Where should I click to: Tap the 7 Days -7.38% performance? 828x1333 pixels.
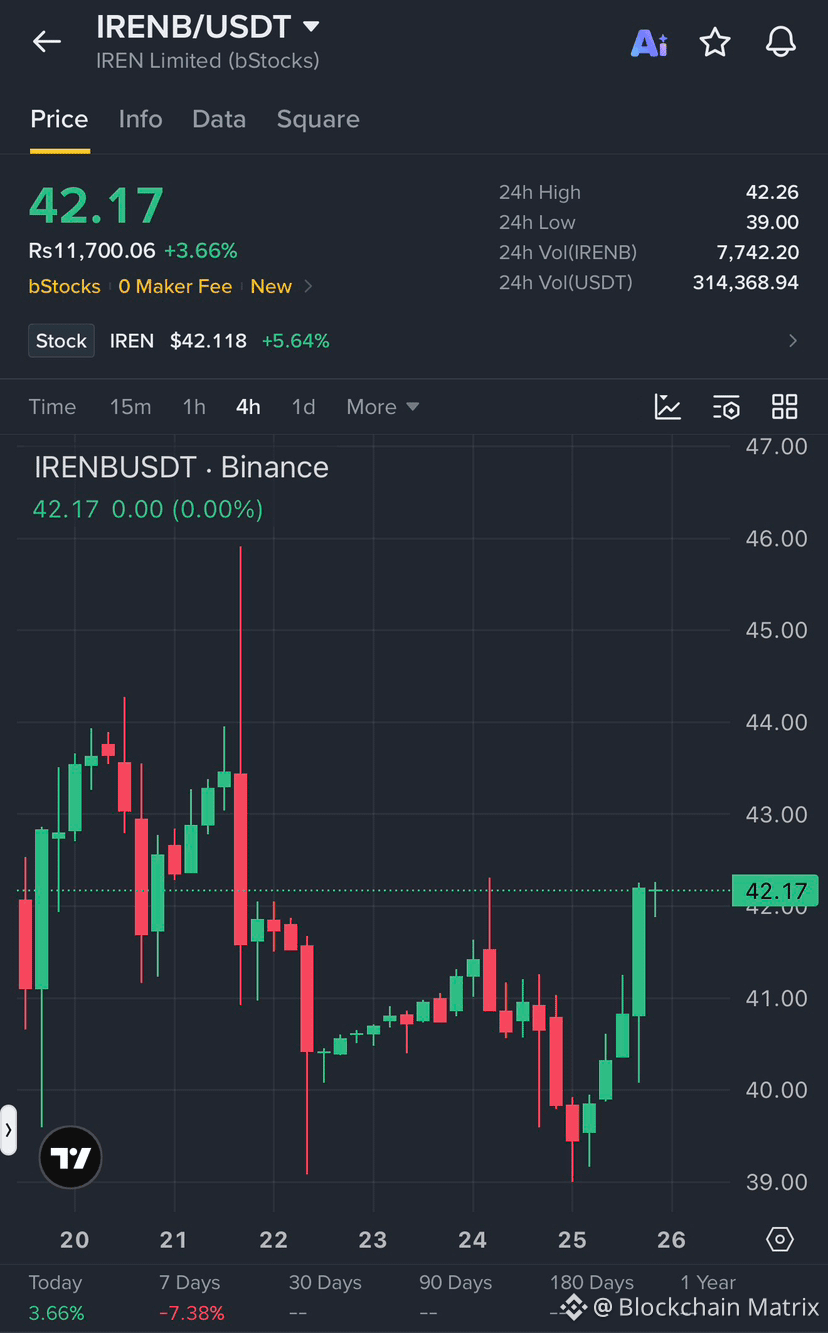pos(191,1297)
